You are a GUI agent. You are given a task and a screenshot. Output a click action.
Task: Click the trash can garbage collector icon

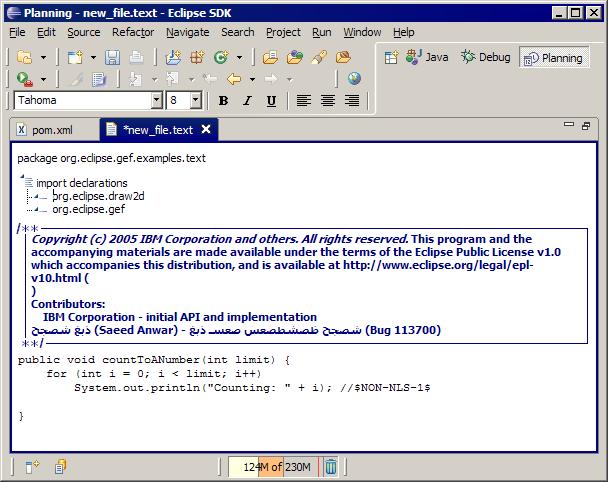(x=331, y=466)
